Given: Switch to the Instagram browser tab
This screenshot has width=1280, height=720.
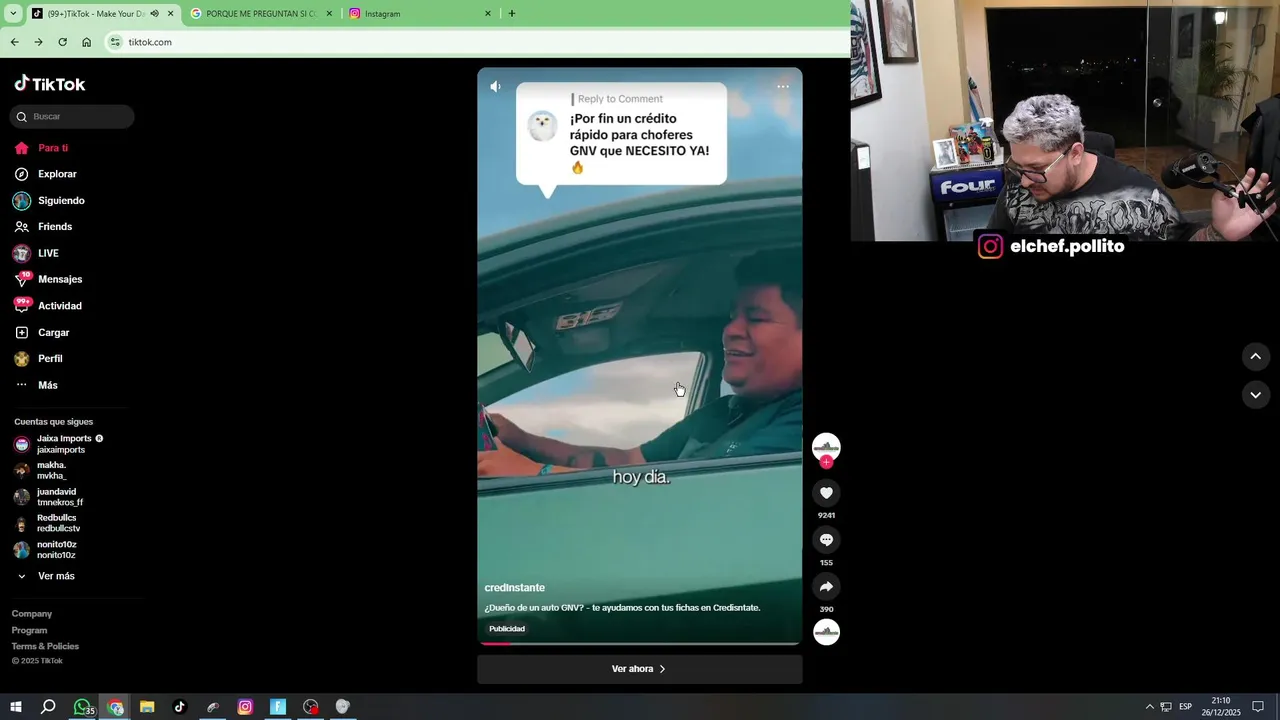Looking at the screenshot, I should (420, 14).
